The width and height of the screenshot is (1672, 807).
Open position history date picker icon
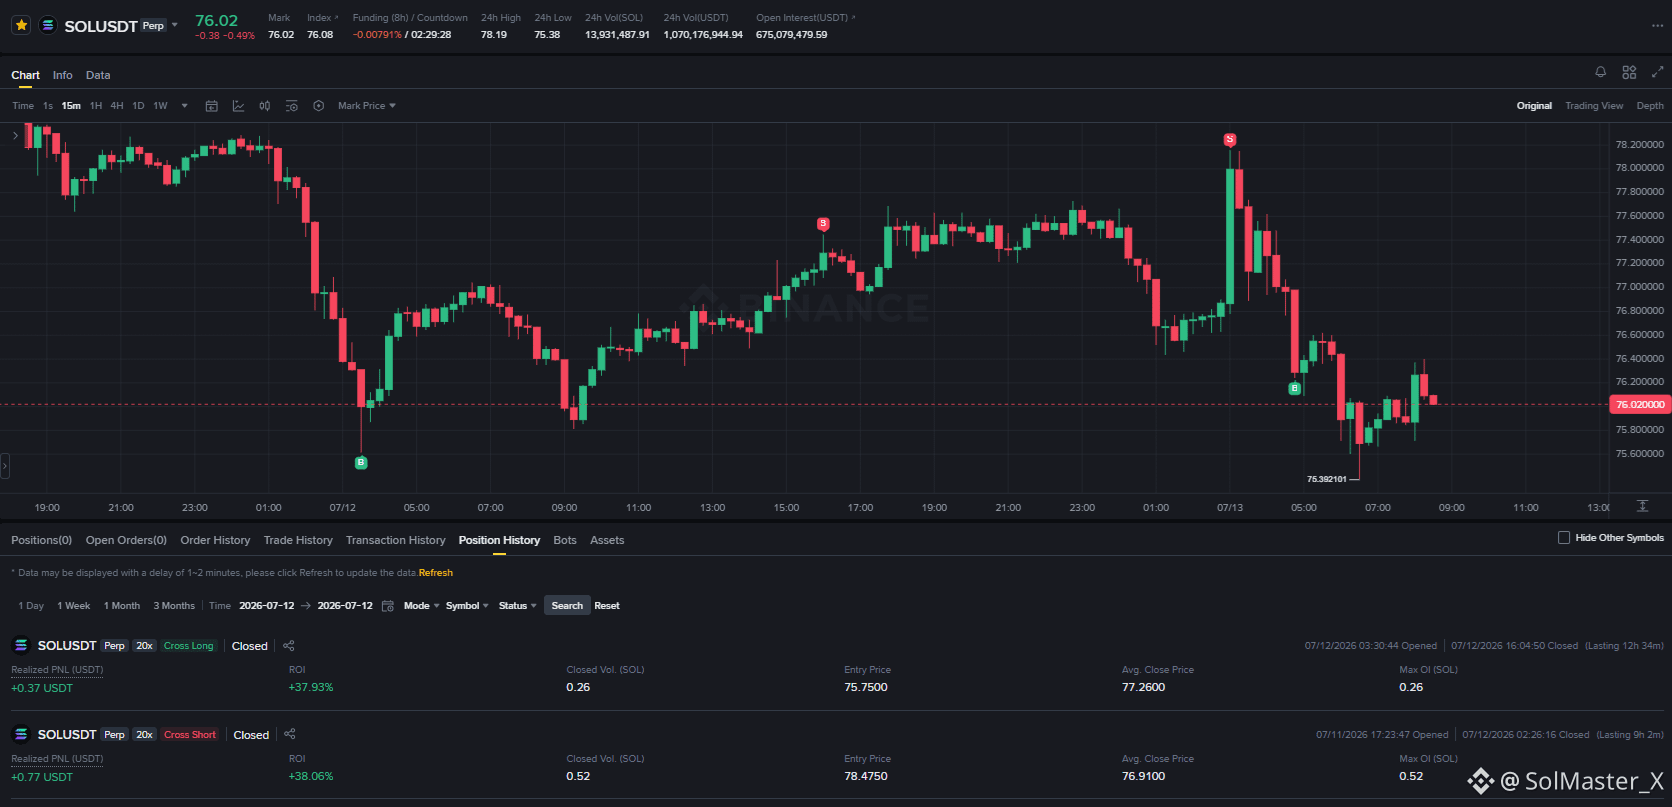[388, 606]
